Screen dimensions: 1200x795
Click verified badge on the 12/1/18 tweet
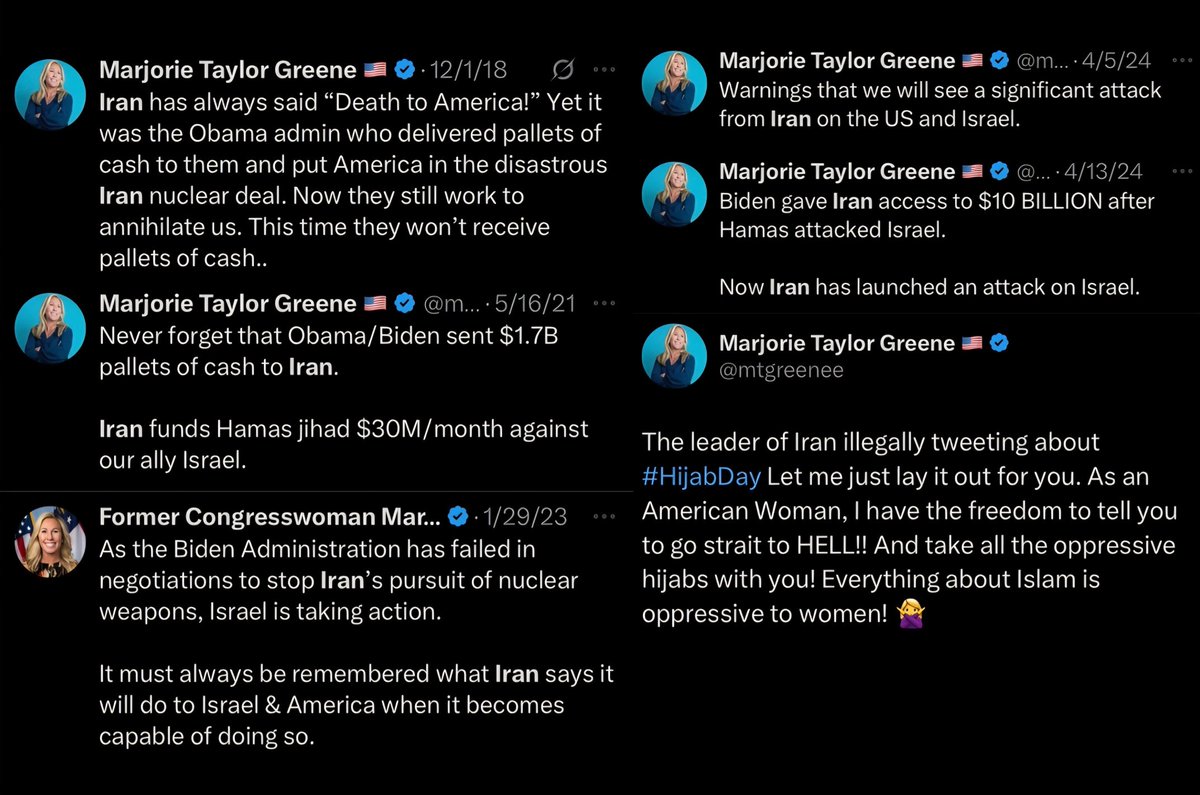(405, 70)
